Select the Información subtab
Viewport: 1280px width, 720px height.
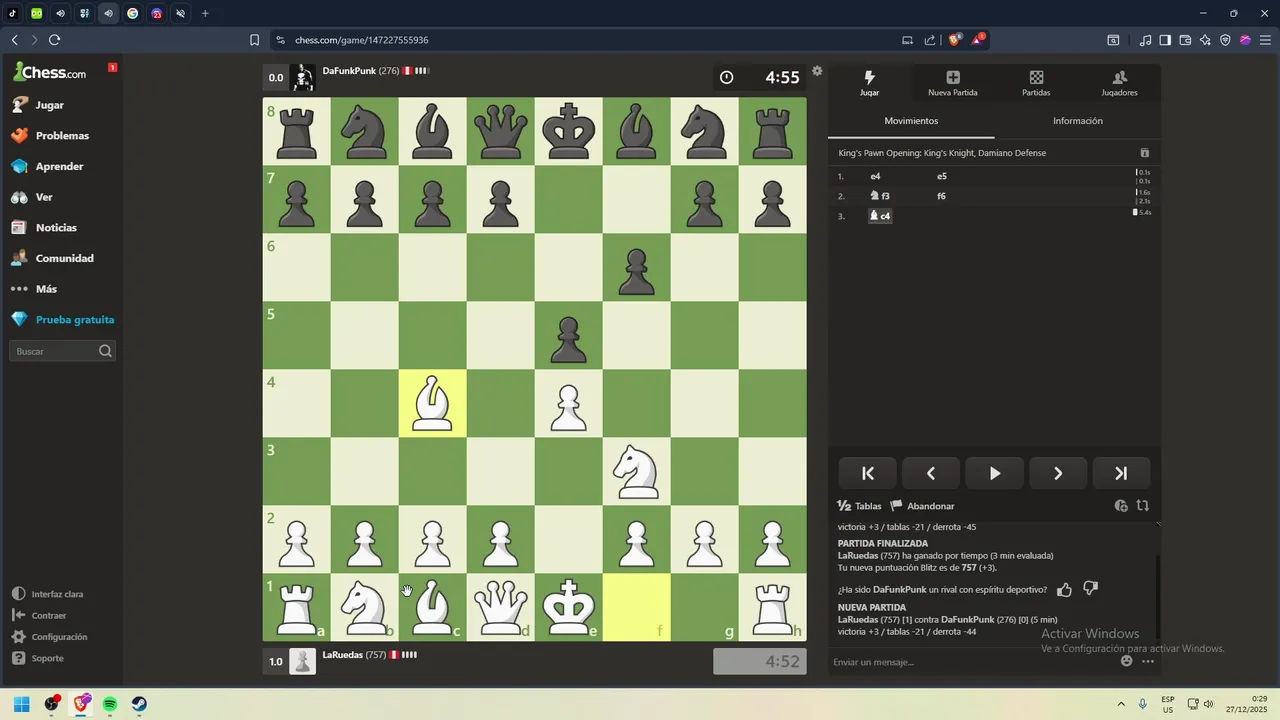point(1078,121)
